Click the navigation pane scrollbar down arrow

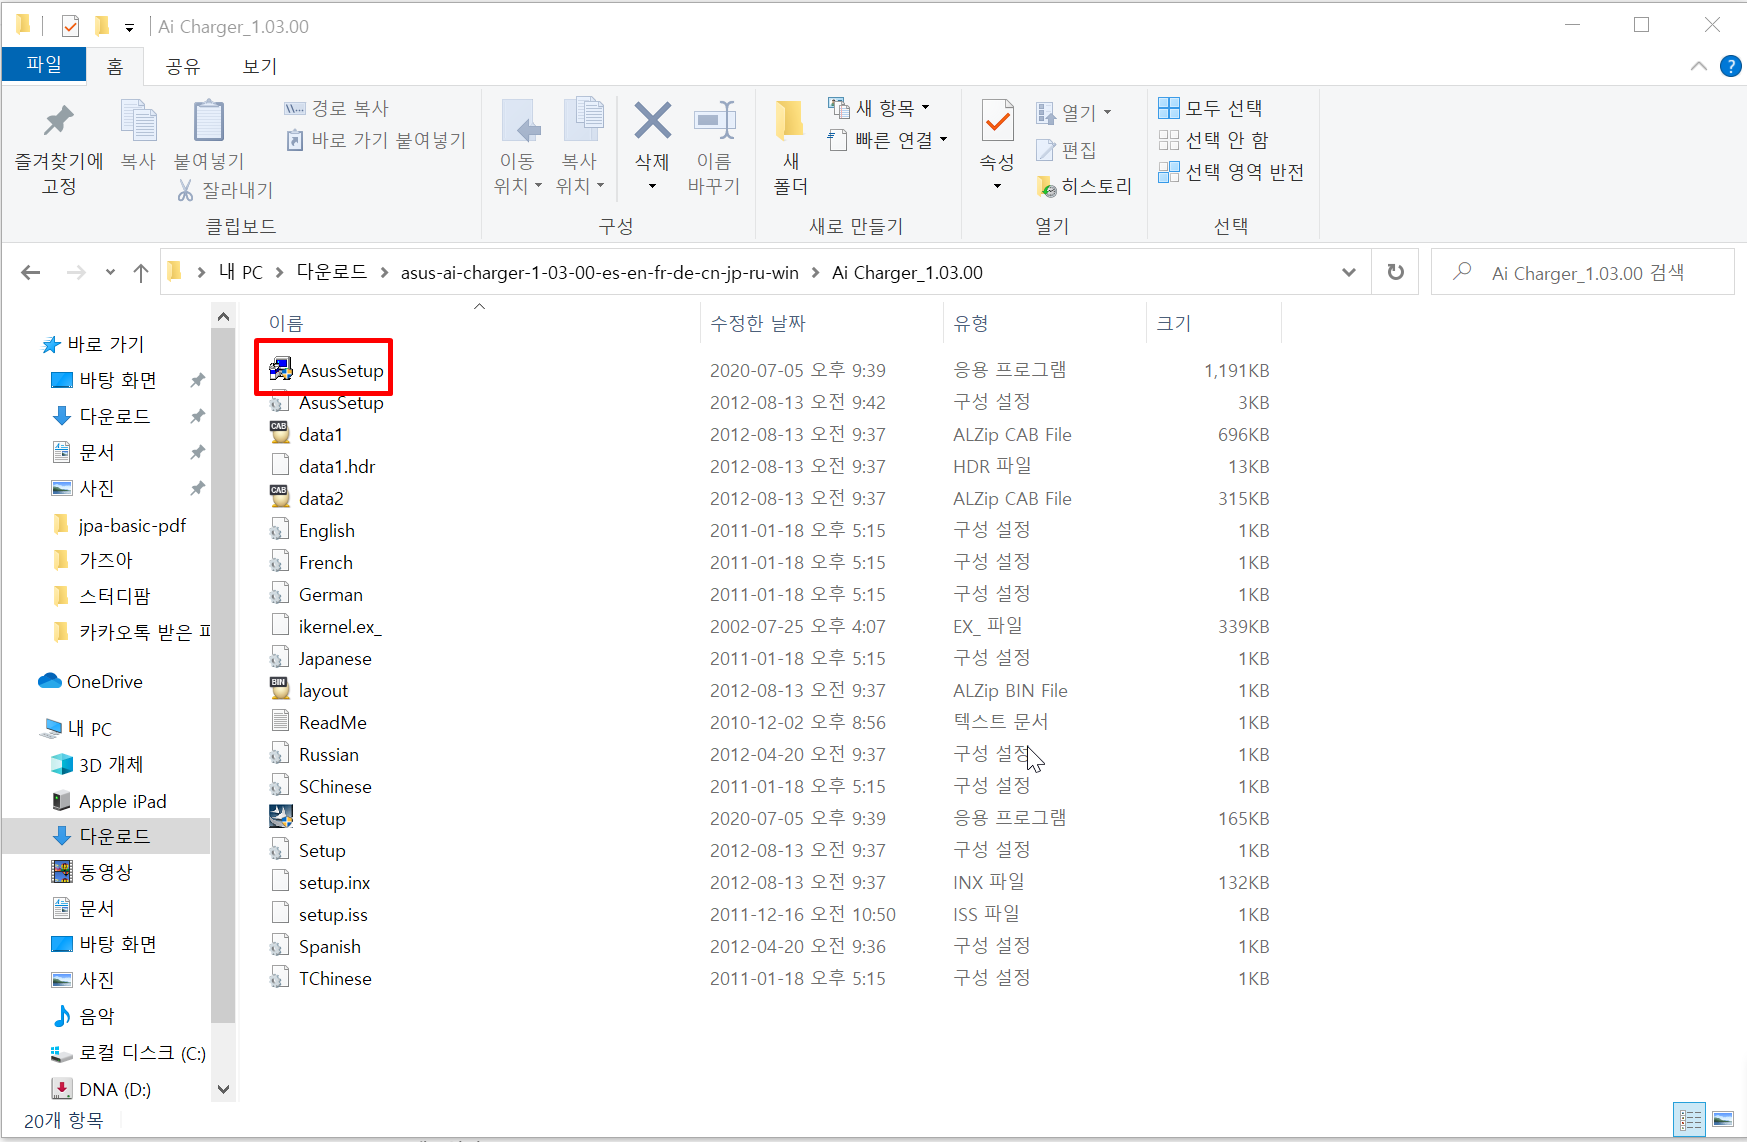223,1089
